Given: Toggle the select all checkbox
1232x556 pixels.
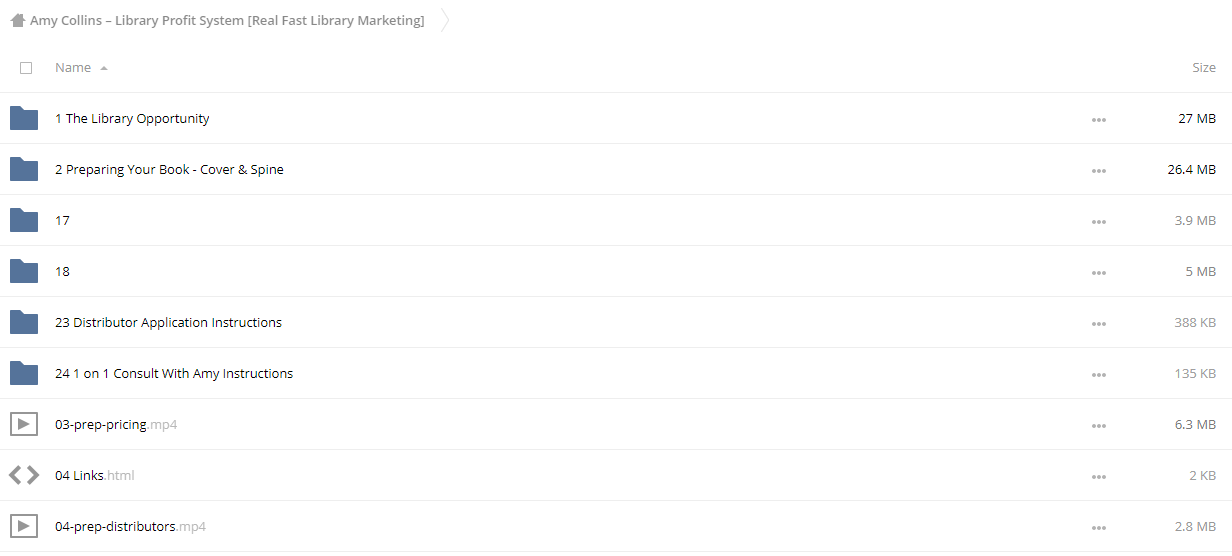Looking at the screenshot, I should click(x=26, y=68).
